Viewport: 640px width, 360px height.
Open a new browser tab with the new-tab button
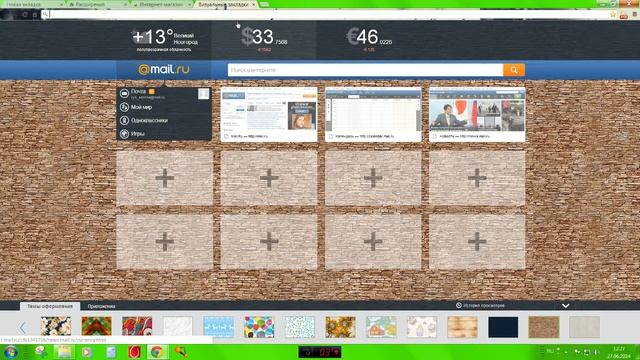(264, 4)
